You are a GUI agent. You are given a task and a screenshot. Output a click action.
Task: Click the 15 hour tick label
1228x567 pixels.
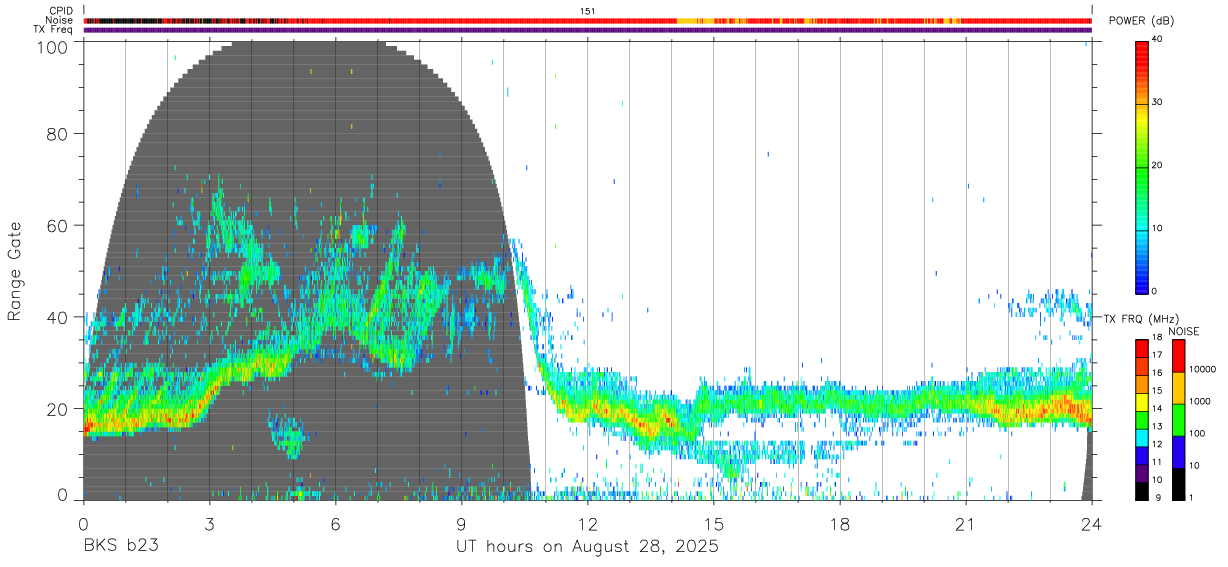pyautogui.click(x=714, y=523)
